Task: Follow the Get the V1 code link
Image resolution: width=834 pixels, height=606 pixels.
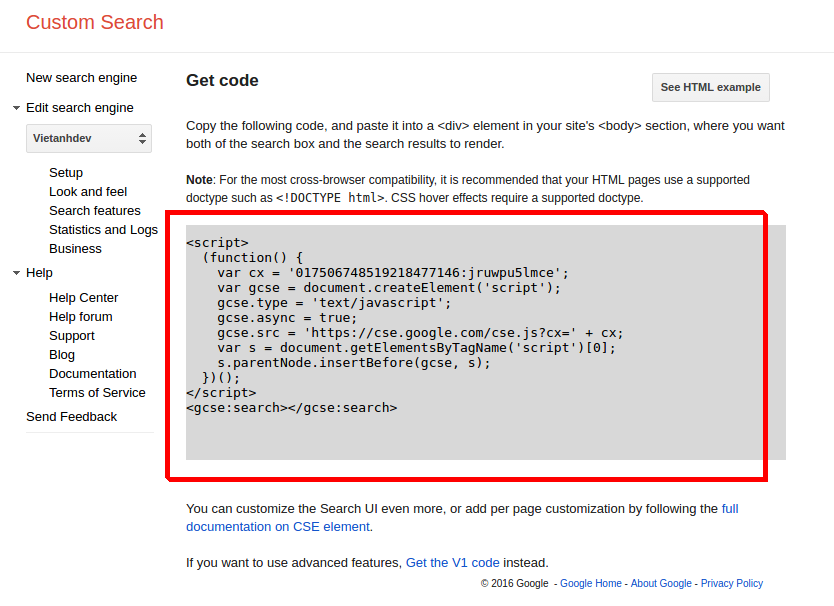Action: [x=452, y=563]
